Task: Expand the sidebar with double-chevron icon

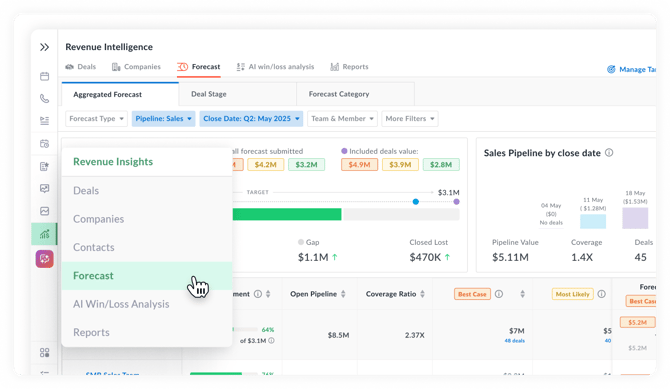Action: [x=44, y=47]
